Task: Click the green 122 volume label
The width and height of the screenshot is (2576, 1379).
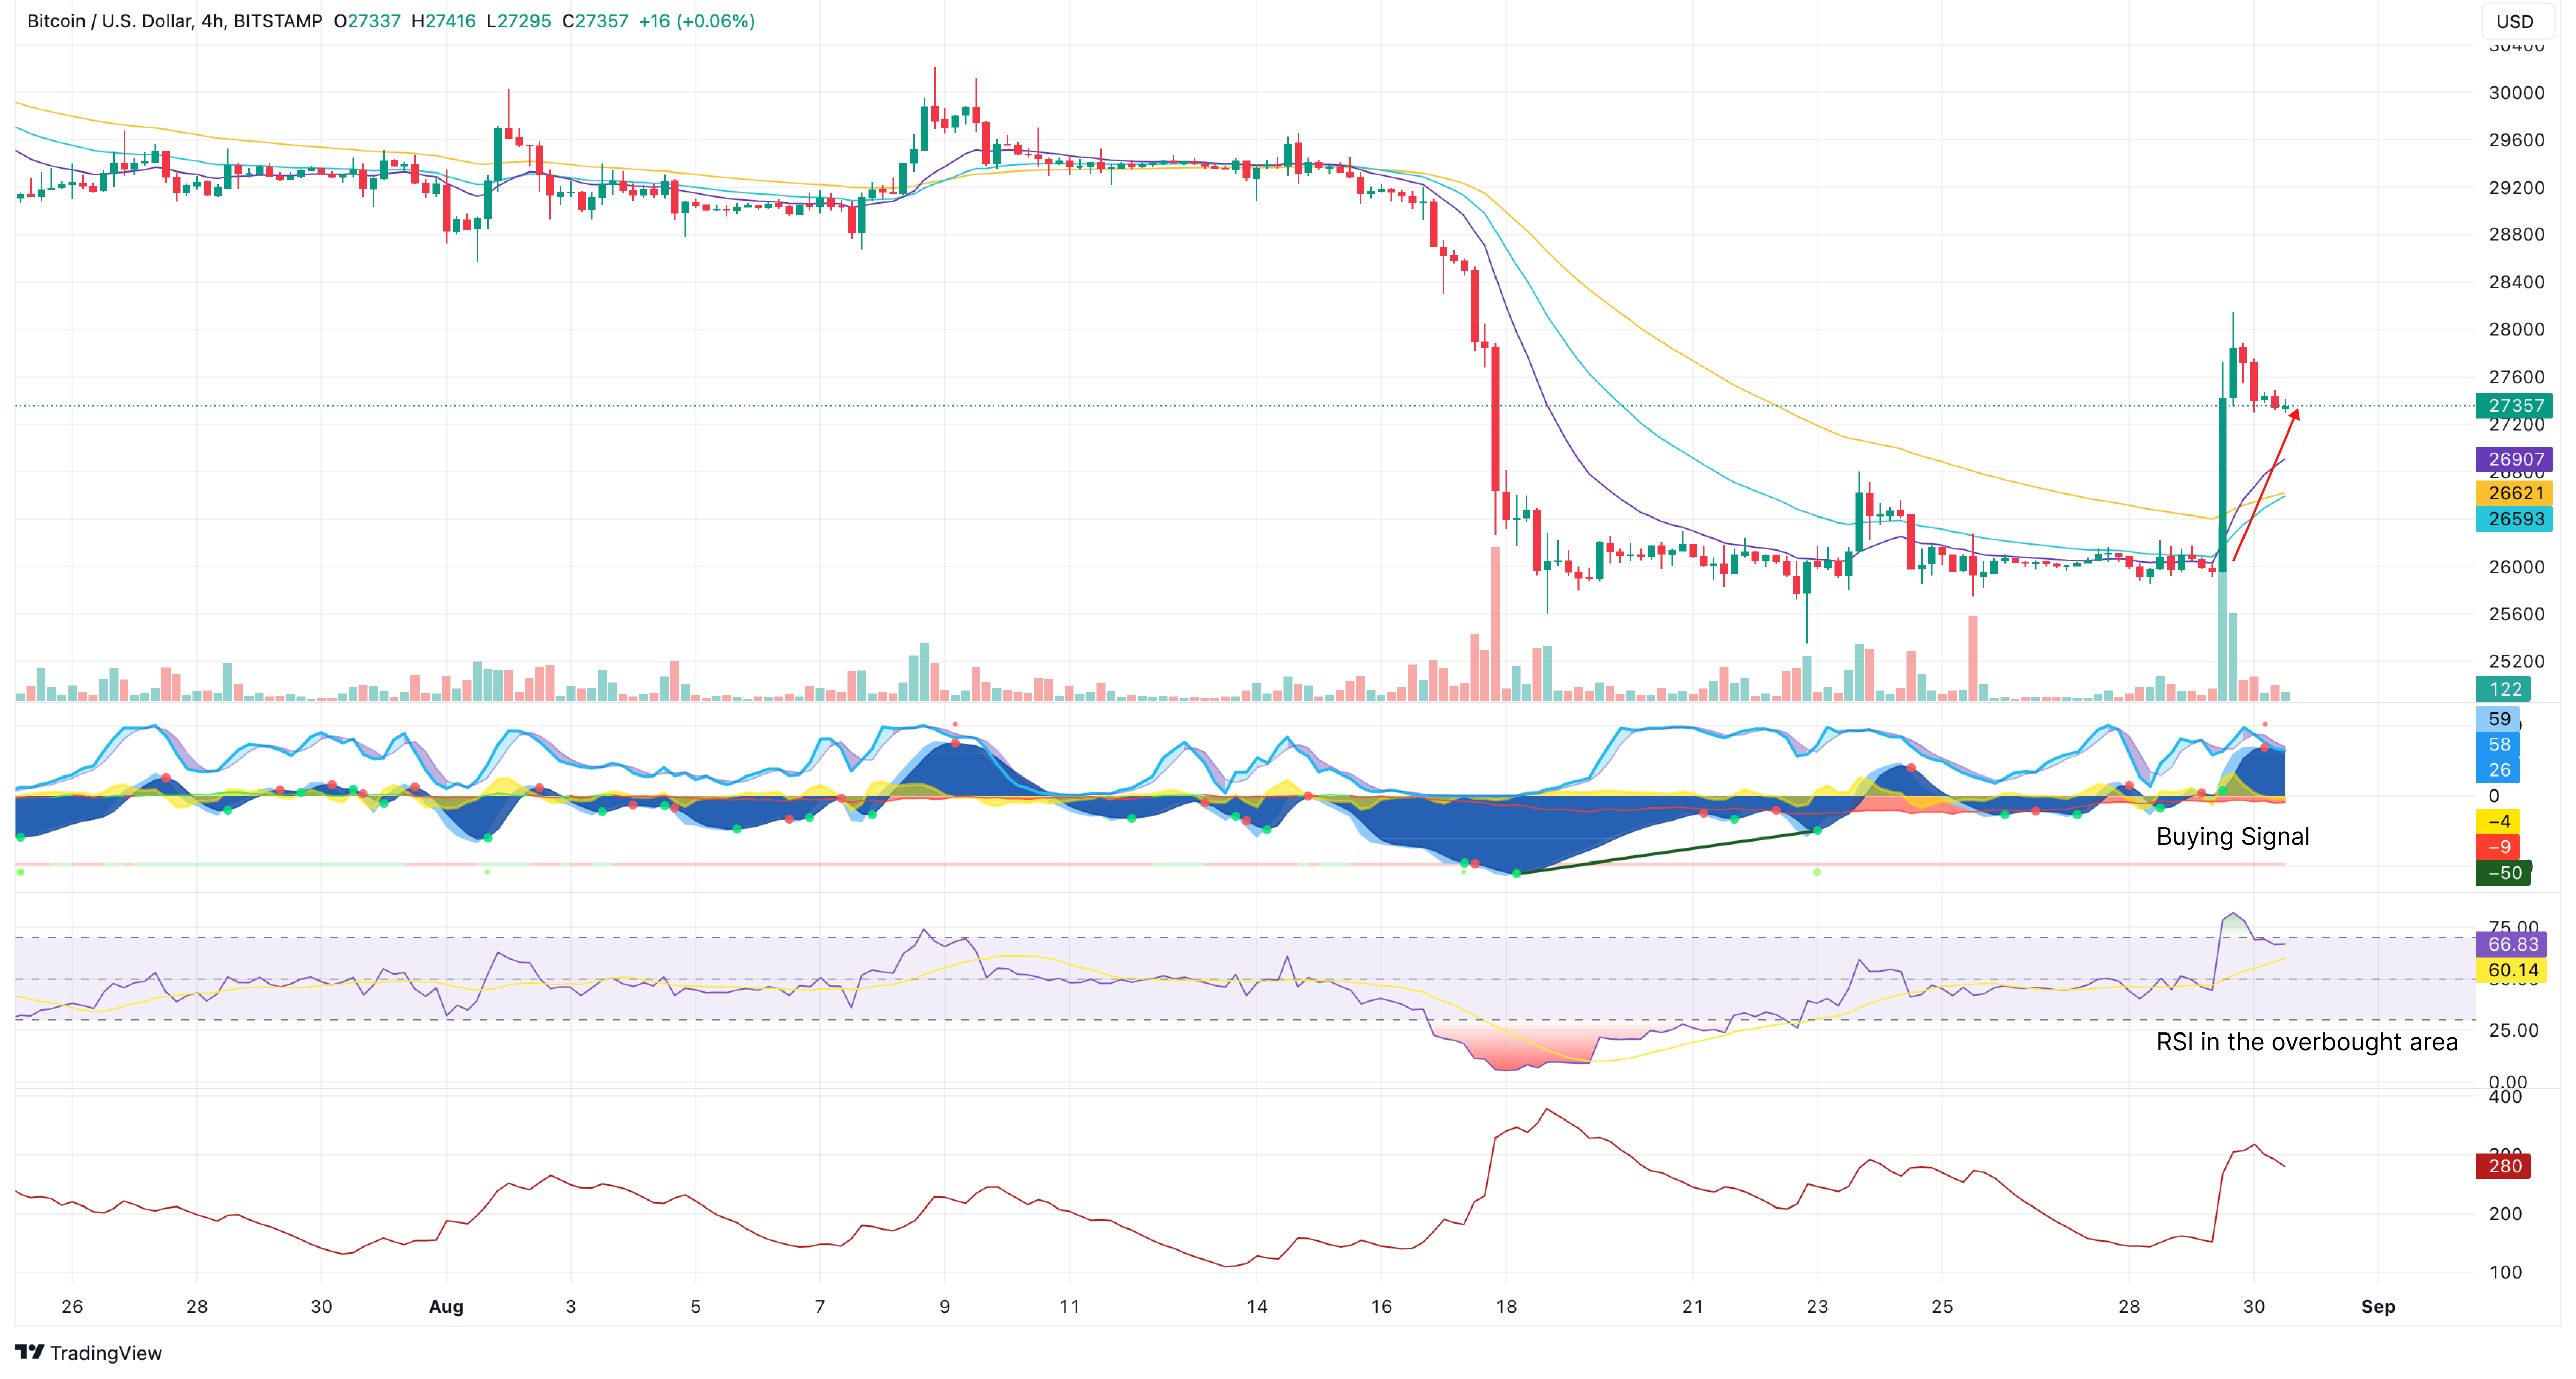Action: point(2504,689)
